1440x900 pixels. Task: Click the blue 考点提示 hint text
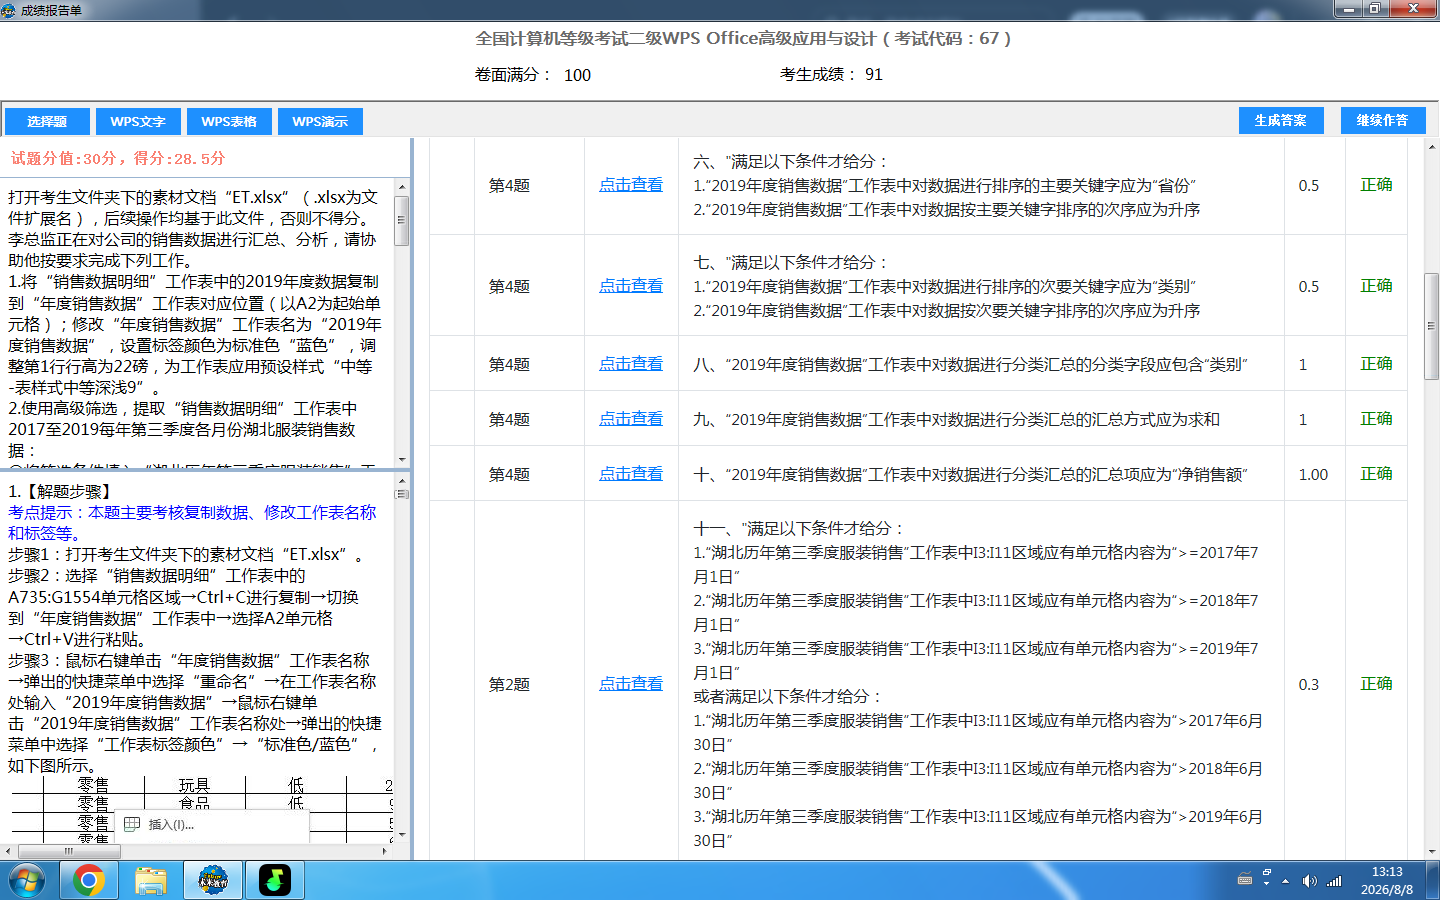[192, 523]
